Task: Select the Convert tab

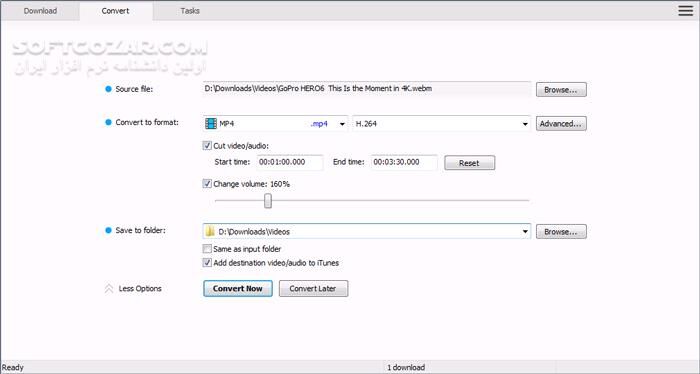Action: tap(115, 11)
